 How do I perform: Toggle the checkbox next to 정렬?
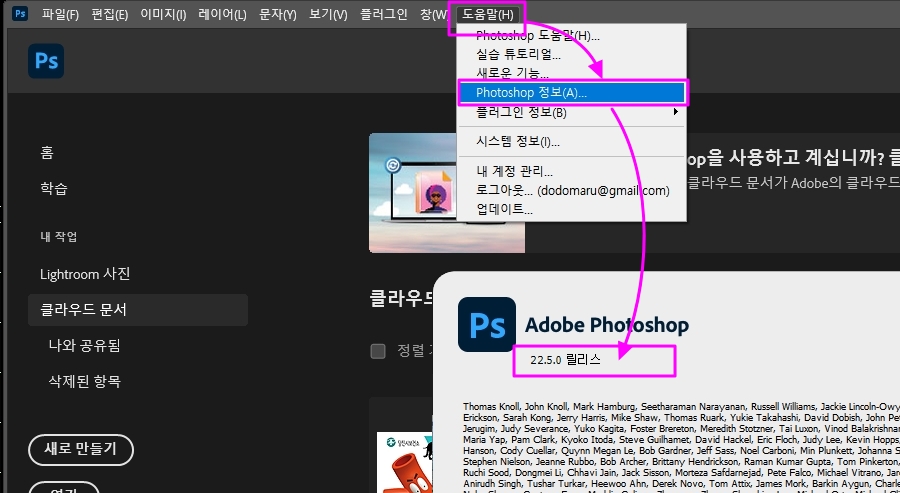coord(378,351)
